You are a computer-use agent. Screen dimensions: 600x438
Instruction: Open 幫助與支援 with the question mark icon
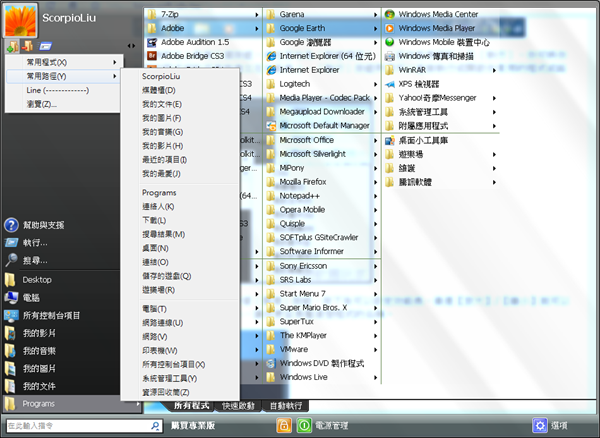34,225
